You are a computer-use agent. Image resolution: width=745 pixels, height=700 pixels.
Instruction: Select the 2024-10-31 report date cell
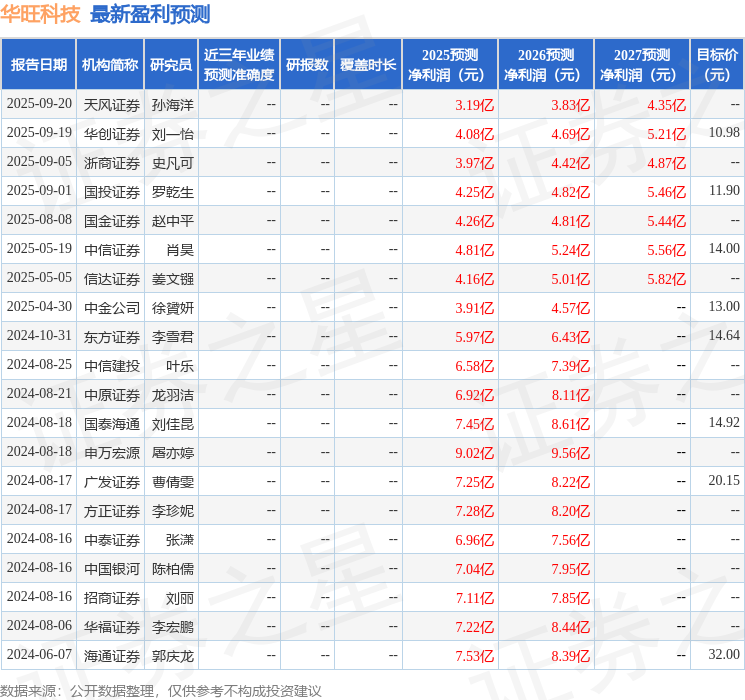pos(39,336)
